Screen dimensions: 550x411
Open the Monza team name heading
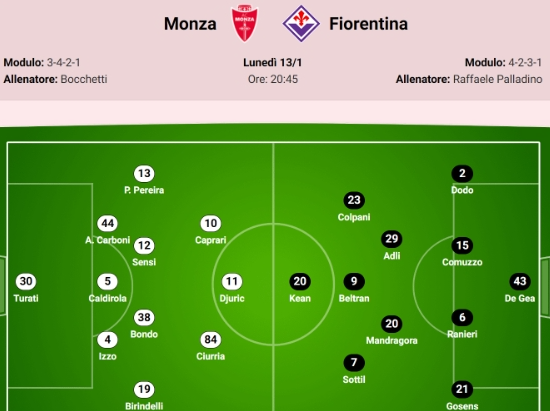[190, 24]
